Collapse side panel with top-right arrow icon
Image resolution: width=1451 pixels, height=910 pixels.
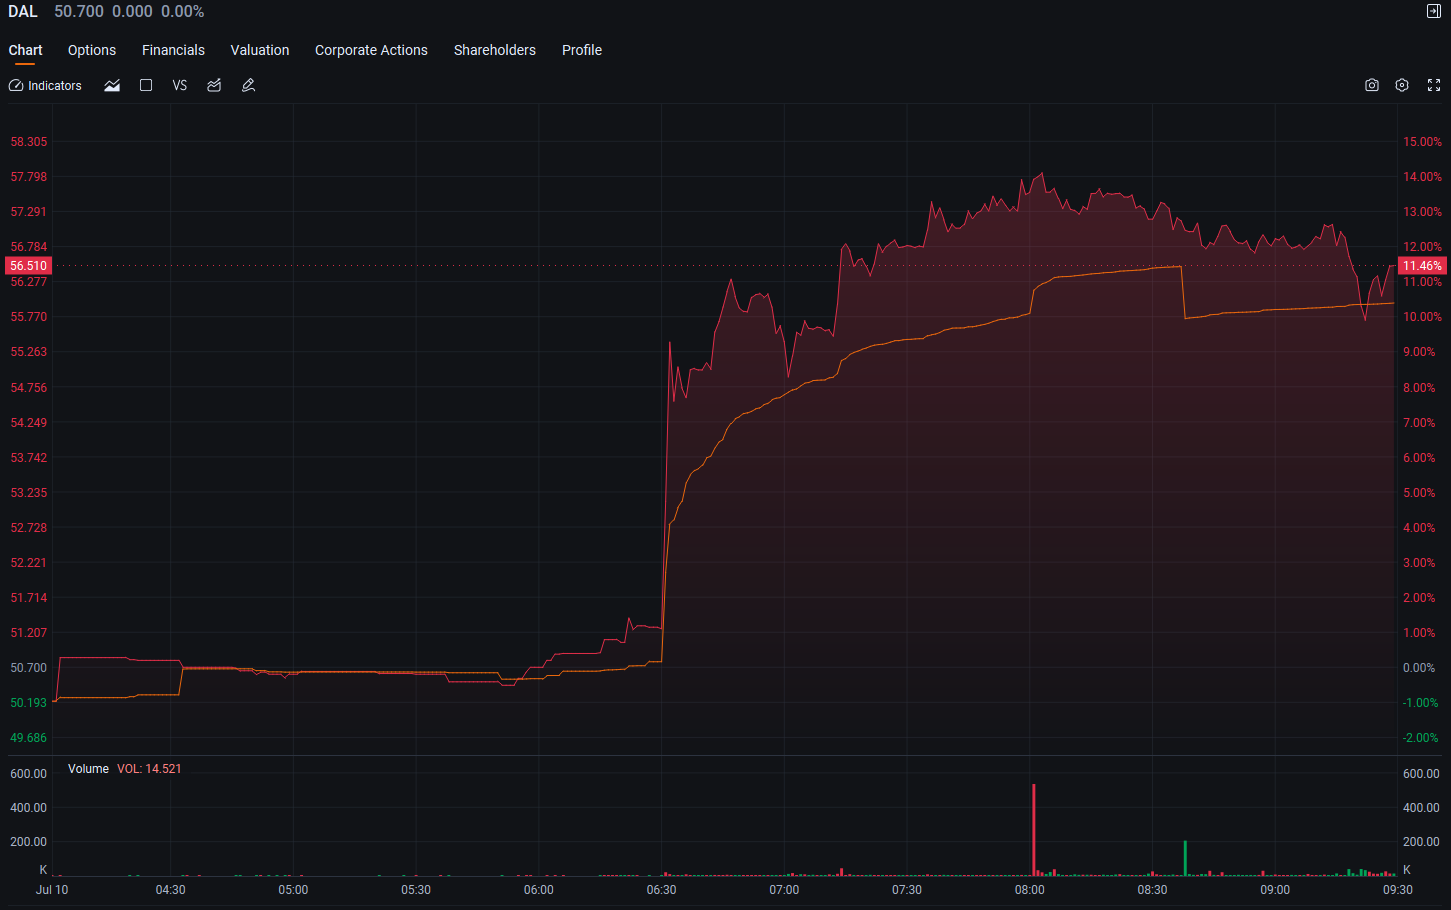[x=1434, y=11]
